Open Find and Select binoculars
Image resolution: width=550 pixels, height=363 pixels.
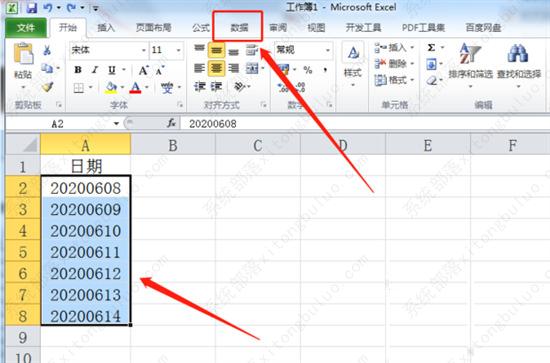click(518, 60)
